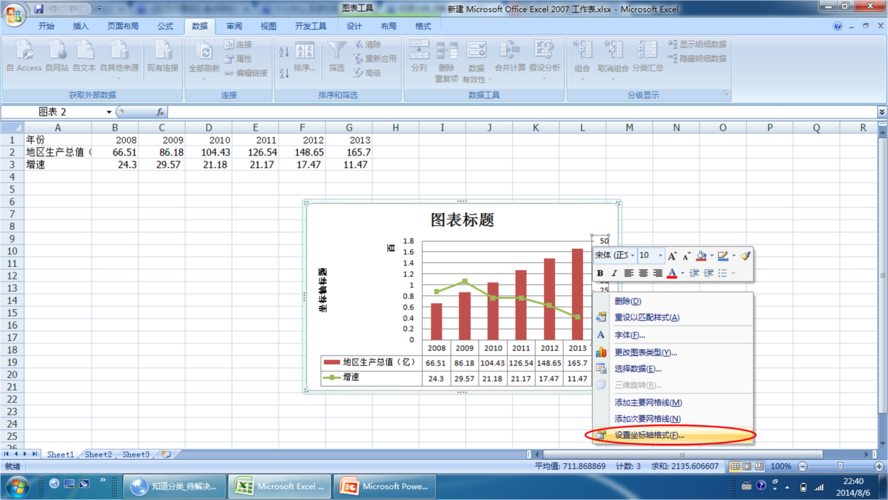Click the Save icon in quick access toolbar

[x=39, y=8]
